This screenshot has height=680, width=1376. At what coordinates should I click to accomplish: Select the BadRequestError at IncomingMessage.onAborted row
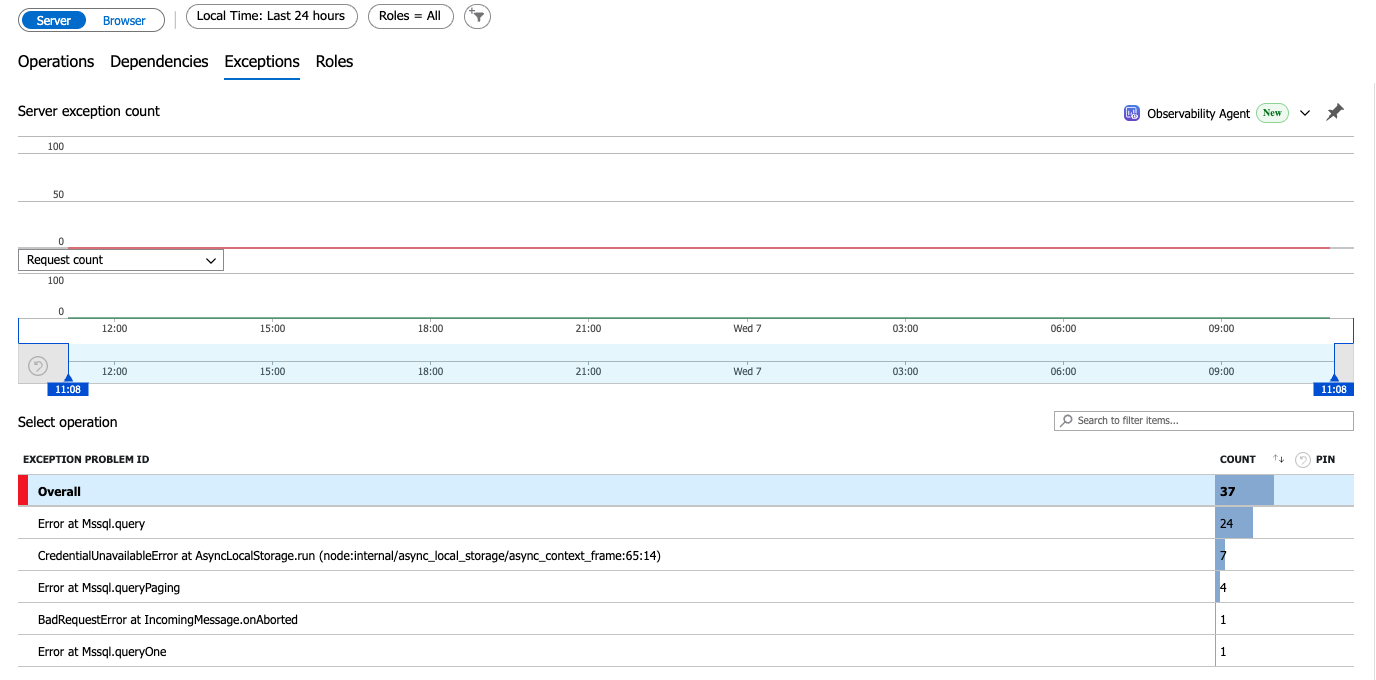[x=686, y=619]
